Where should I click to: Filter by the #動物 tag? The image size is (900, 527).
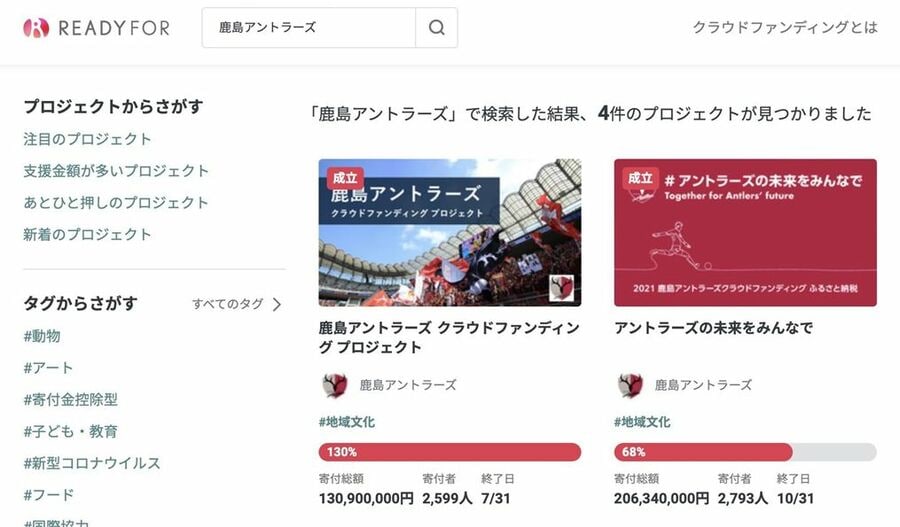point(42,336)
